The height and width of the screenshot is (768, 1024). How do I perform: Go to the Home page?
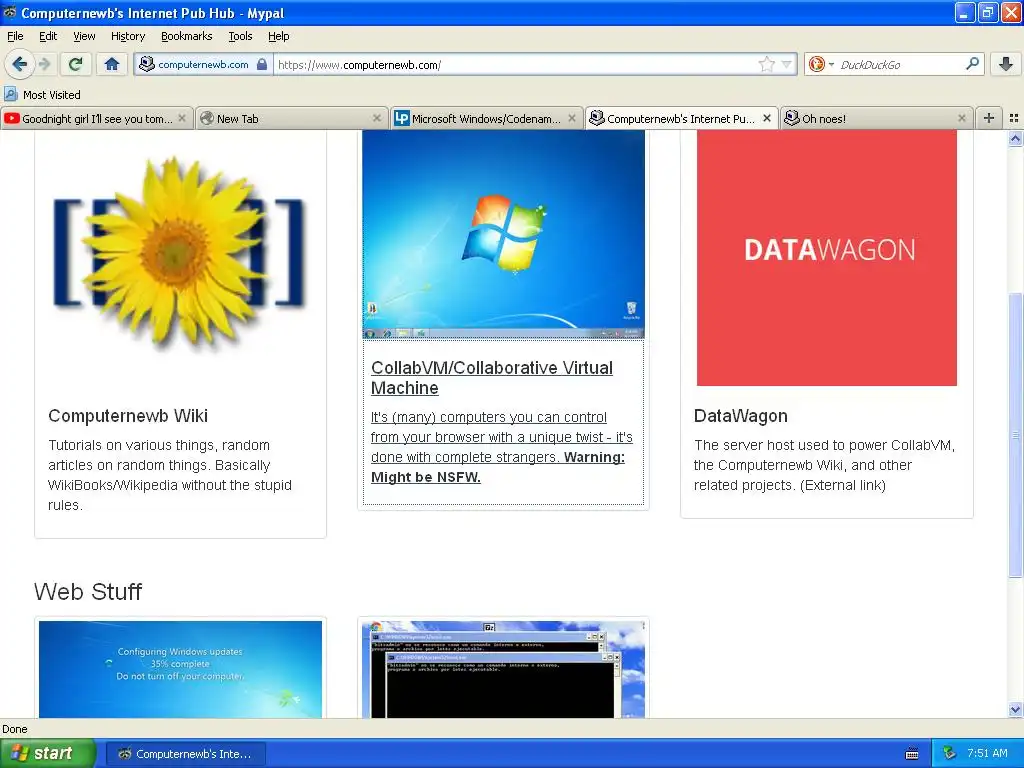112,64
